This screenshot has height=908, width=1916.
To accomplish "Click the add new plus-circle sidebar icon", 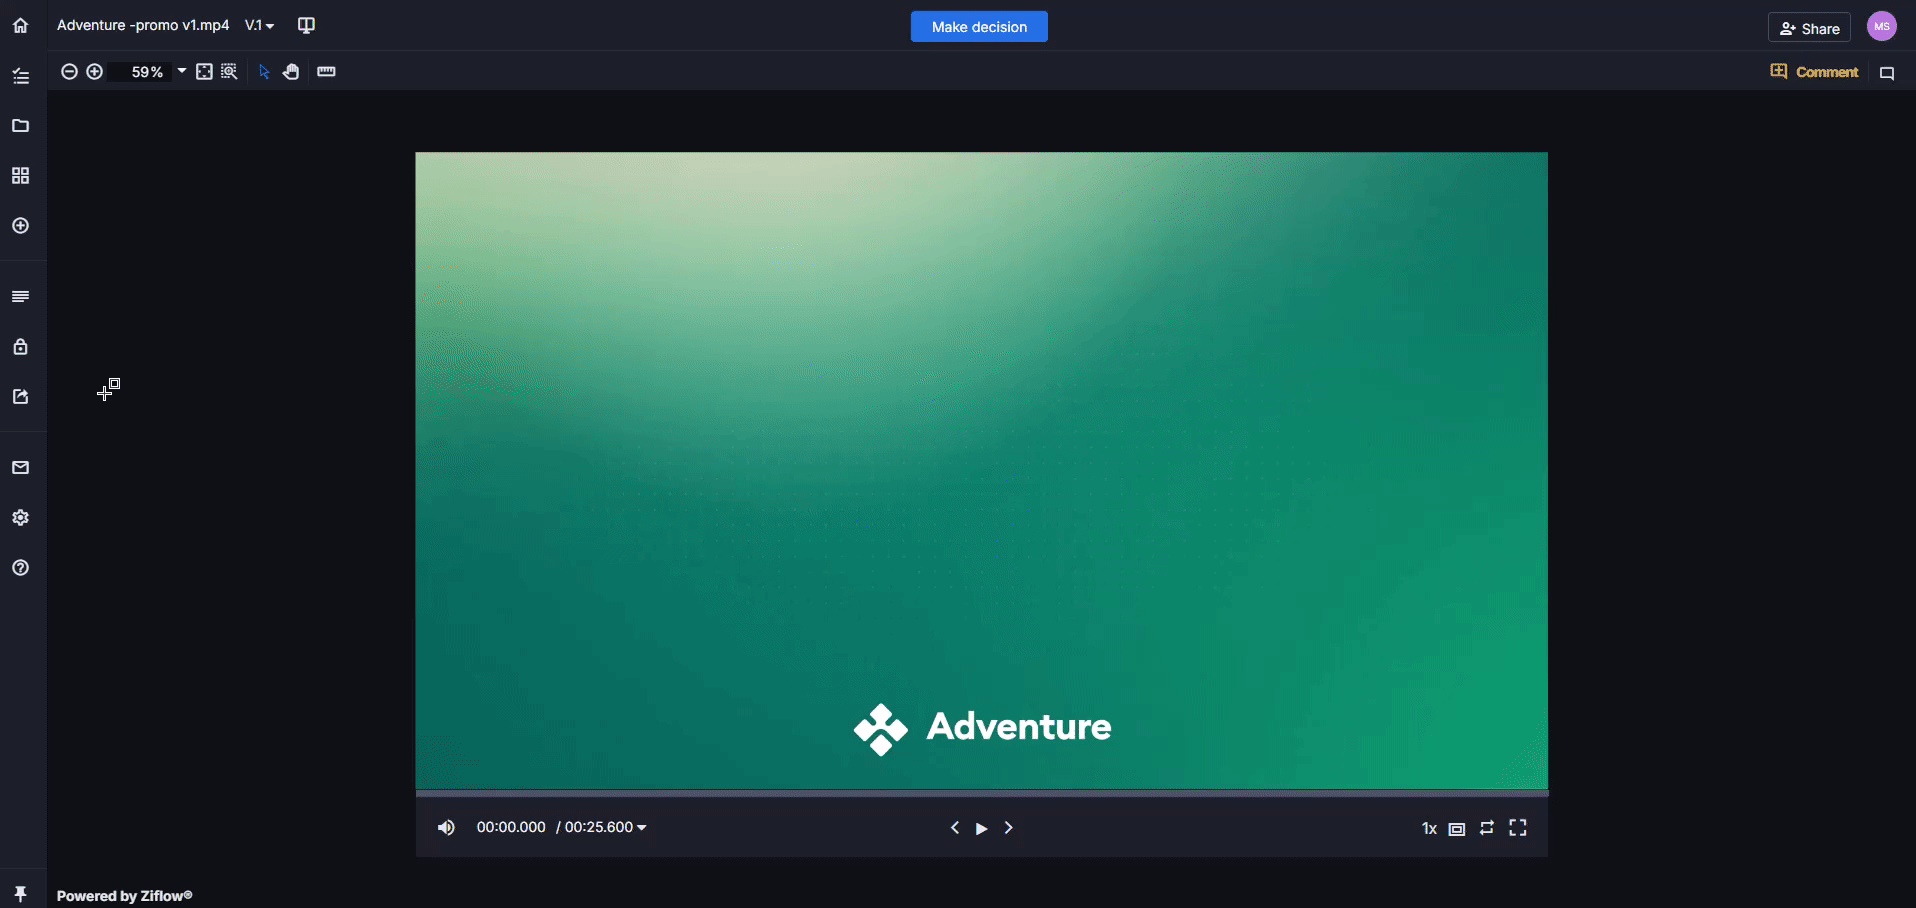I will tap(20, 226).
